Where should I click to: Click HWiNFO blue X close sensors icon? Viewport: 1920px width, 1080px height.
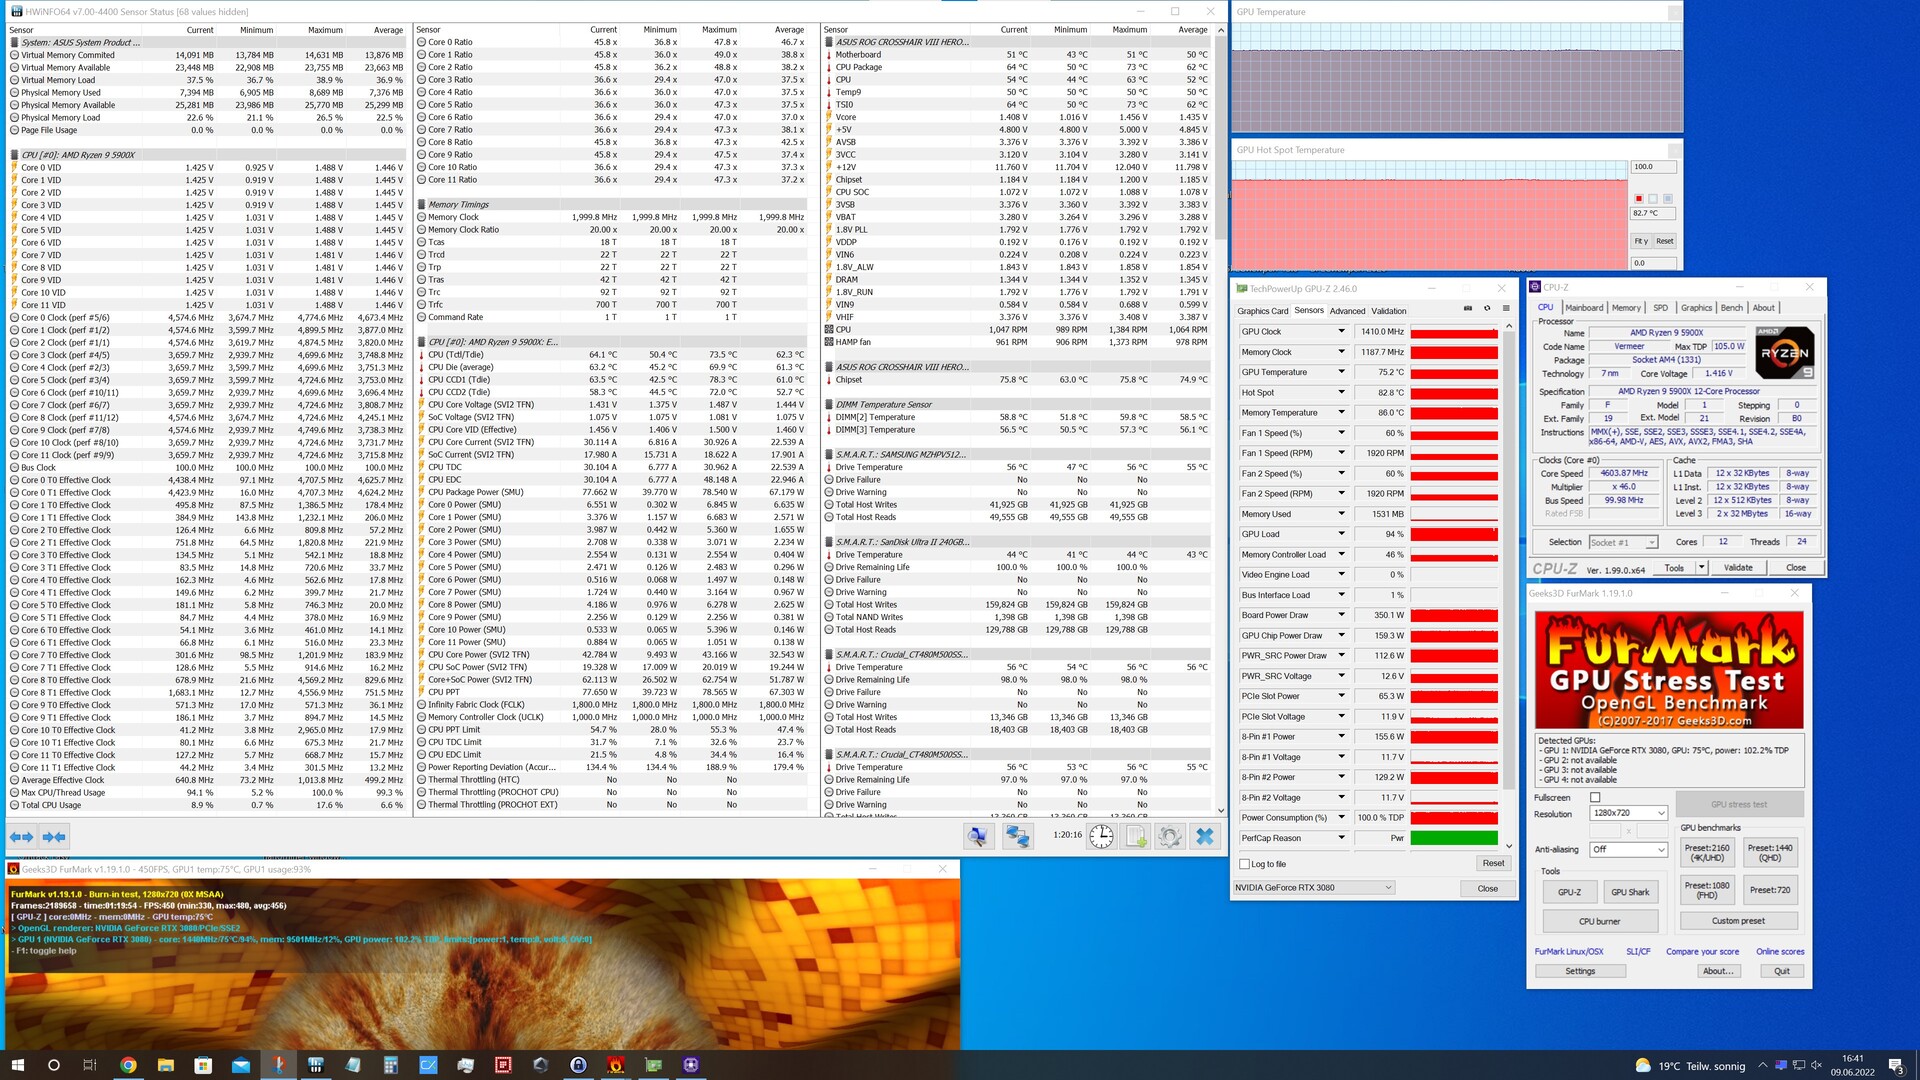1205,837
